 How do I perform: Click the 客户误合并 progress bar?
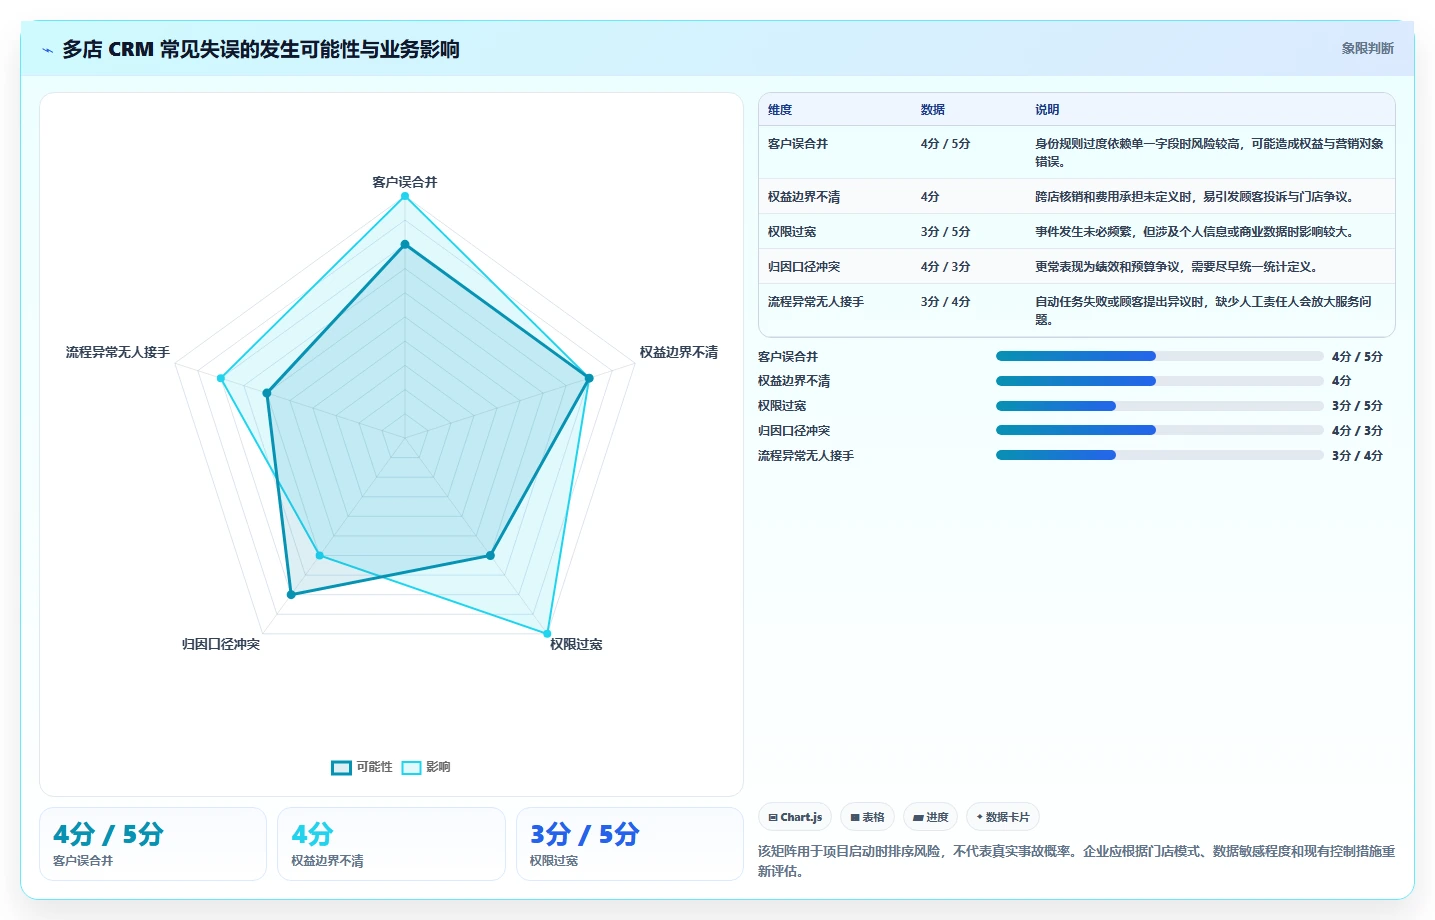coord(1159,356)
